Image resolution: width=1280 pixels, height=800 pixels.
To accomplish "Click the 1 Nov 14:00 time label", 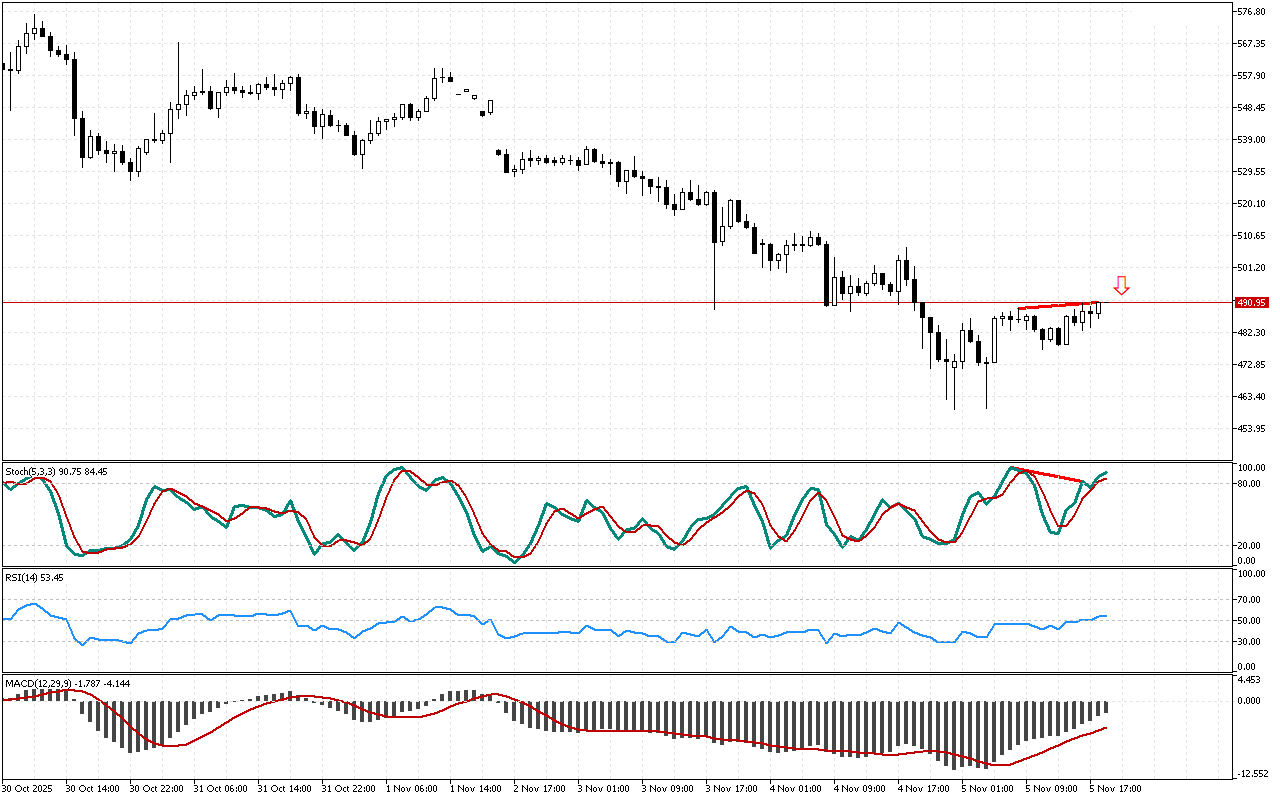I will (474, 789).
